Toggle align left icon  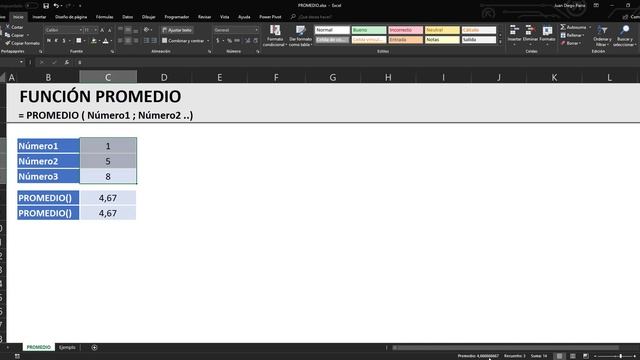120,41
